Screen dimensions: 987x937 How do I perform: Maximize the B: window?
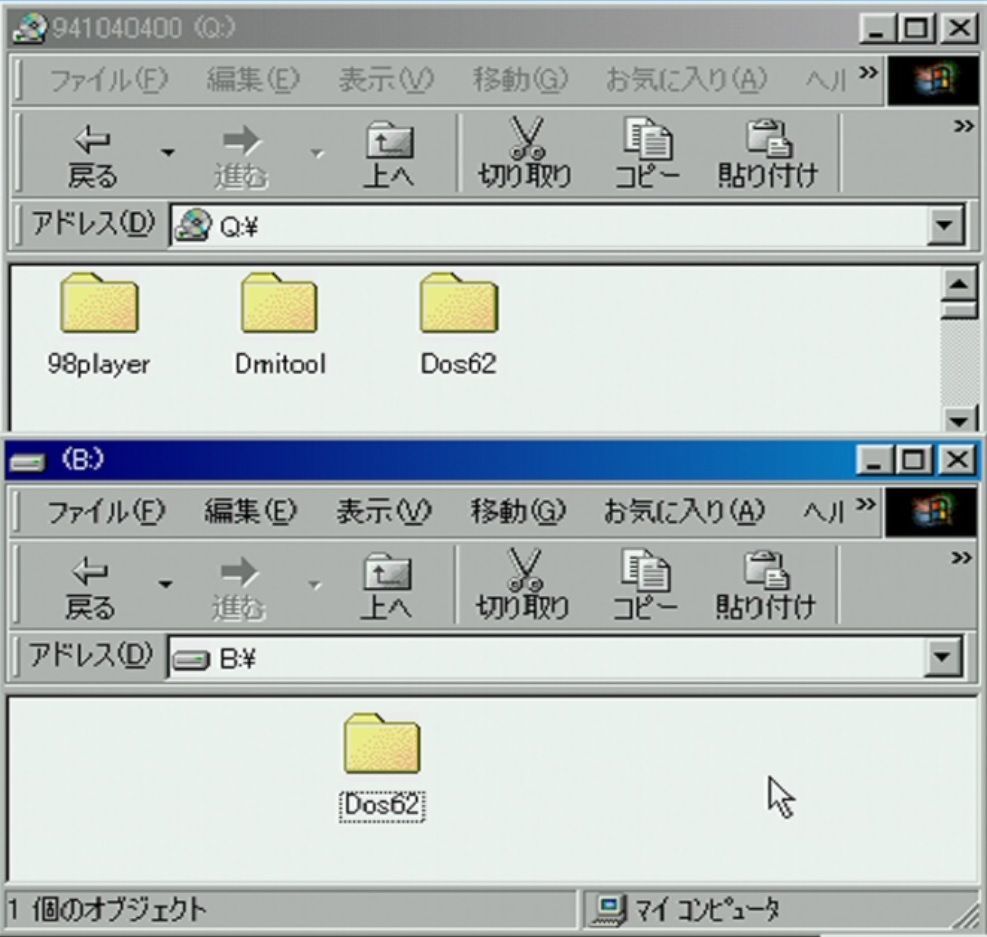(913, 460)
